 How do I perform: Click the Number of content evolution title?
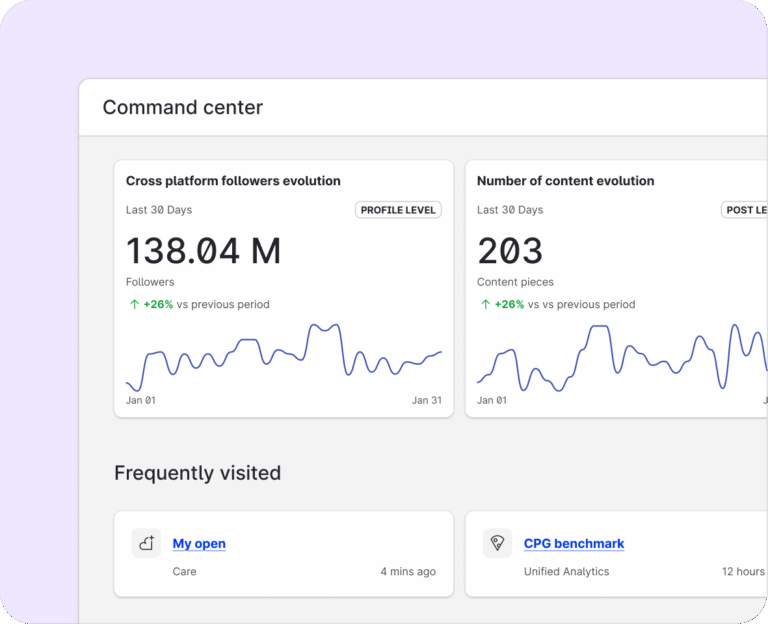click(x=565, y=181)
